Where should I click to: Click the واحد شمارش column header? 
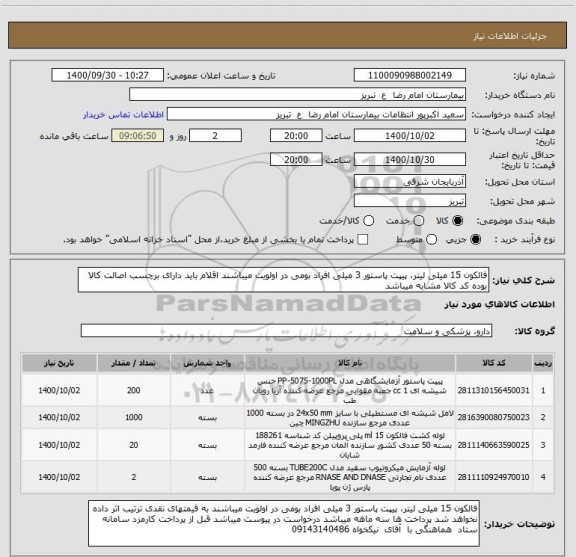(208, 363)
